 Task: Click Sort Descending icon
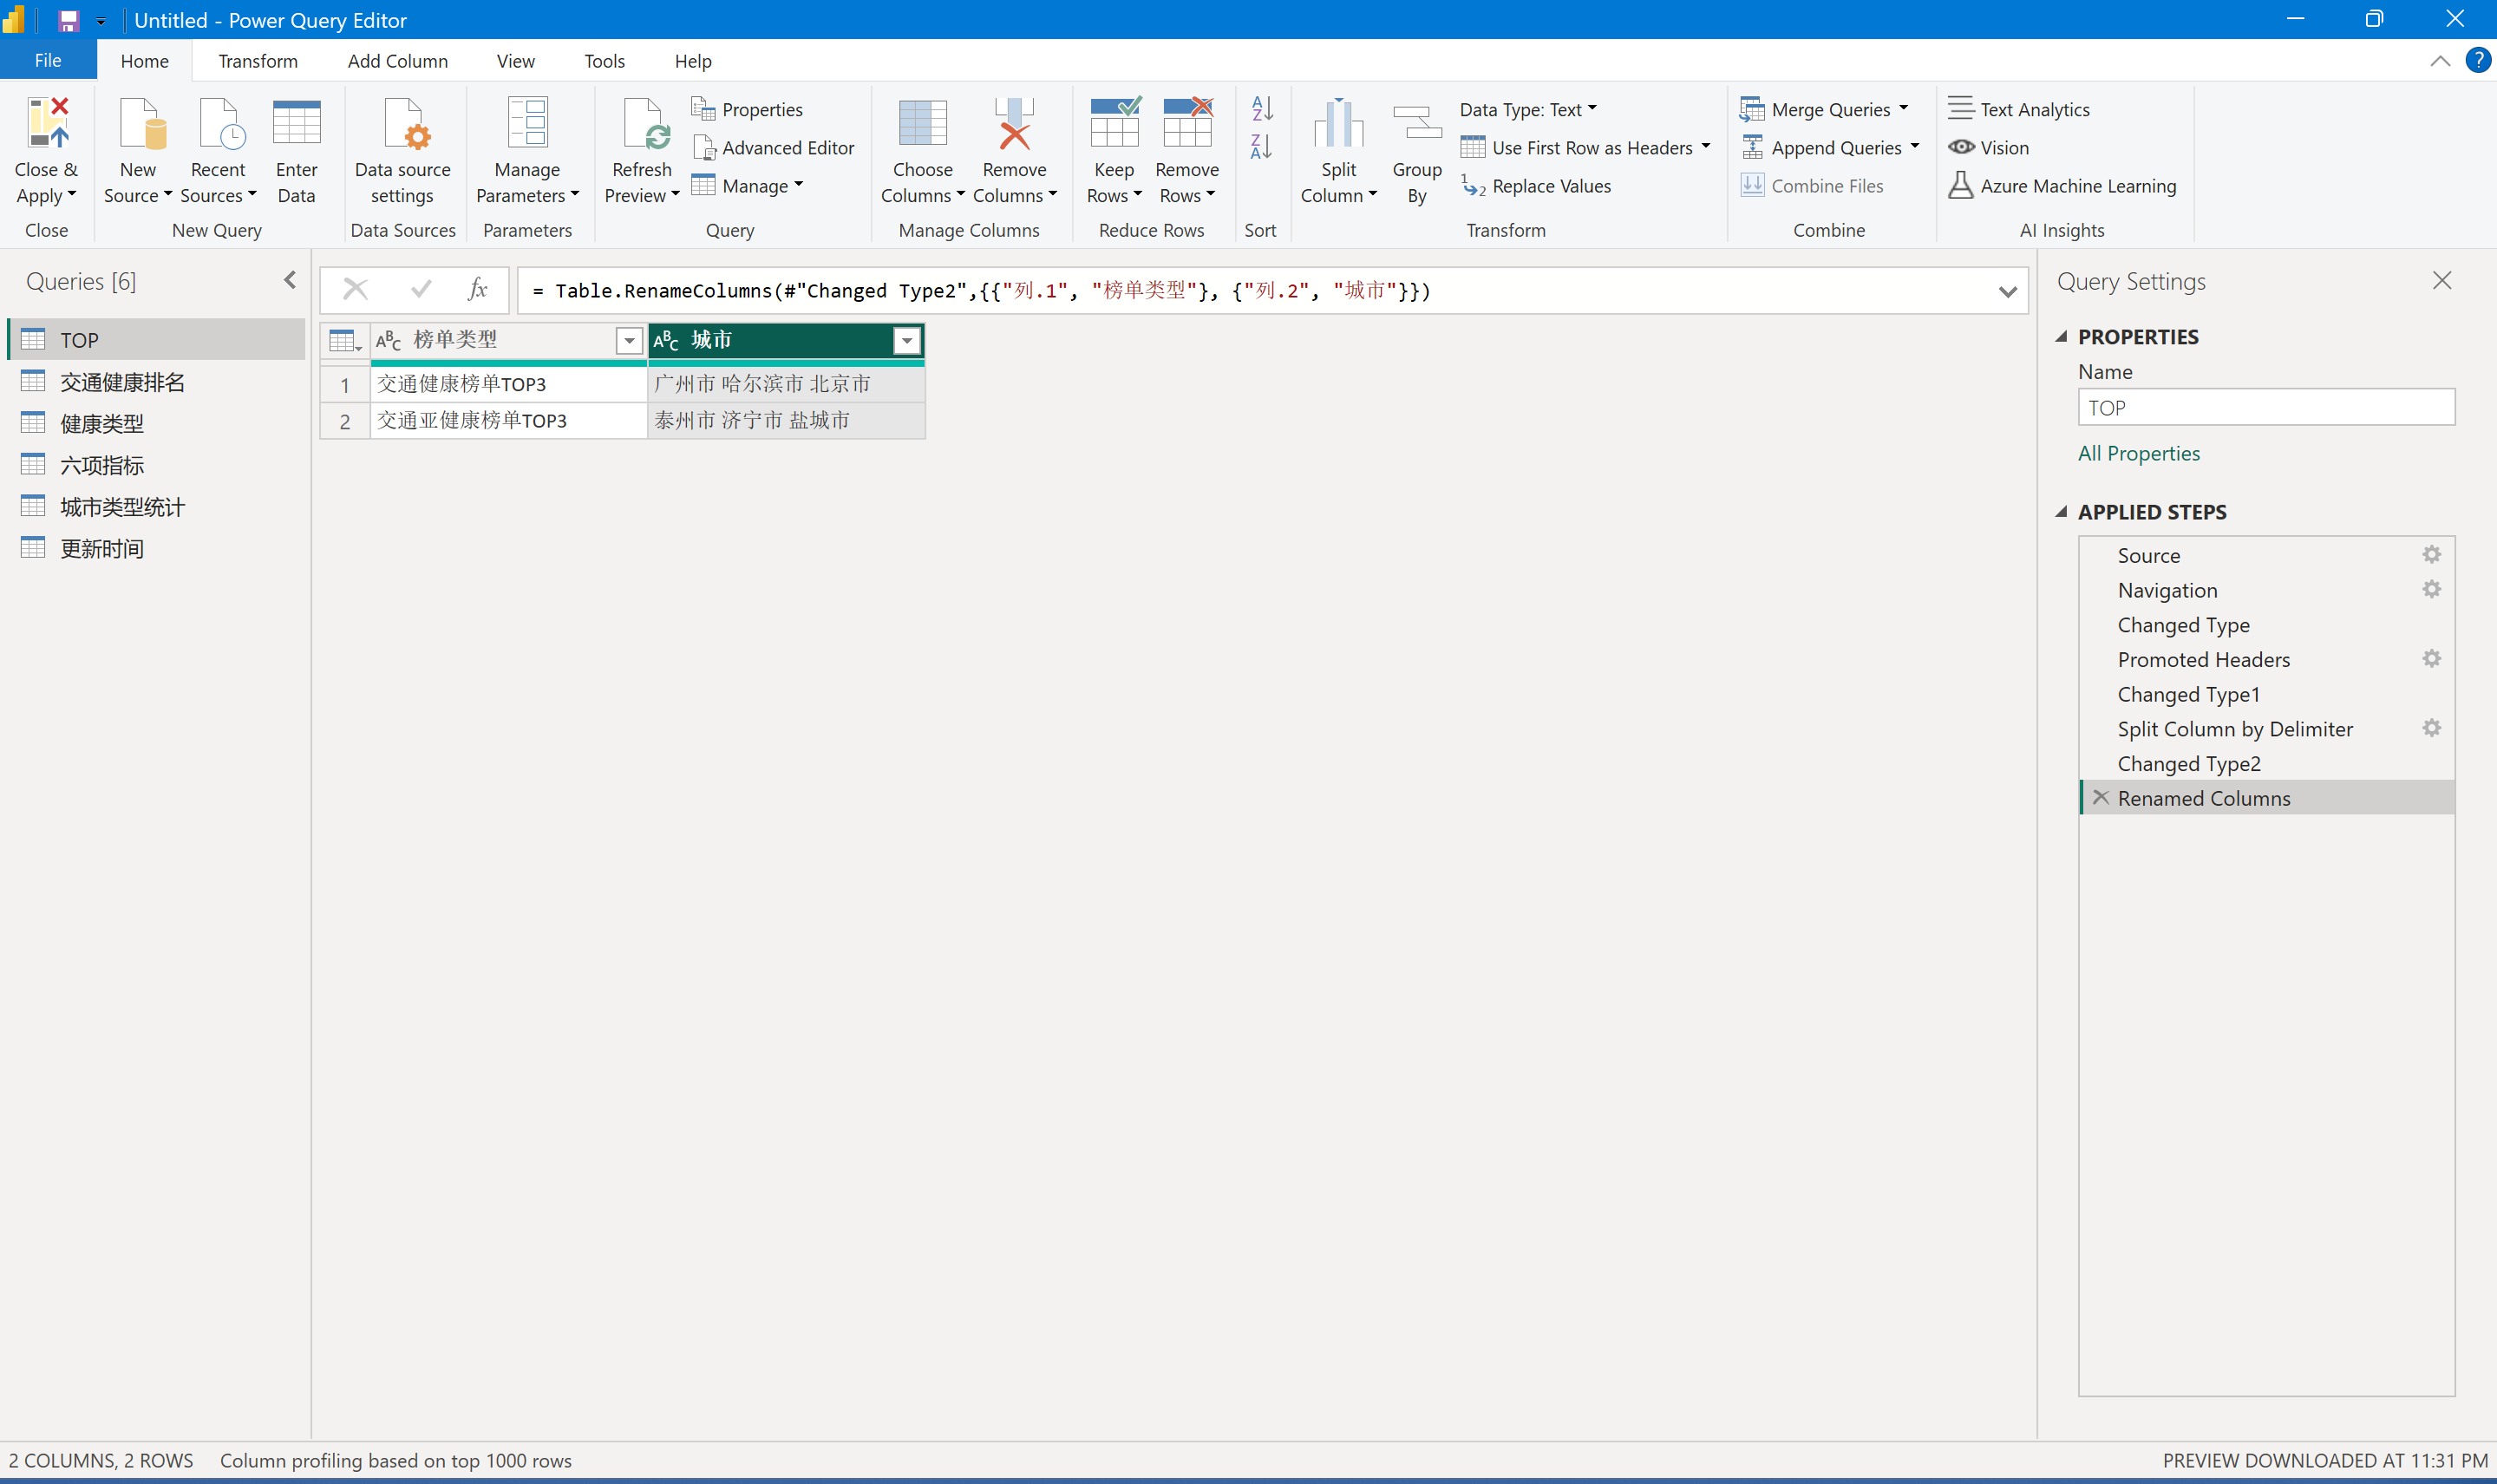click(1261, 147)
